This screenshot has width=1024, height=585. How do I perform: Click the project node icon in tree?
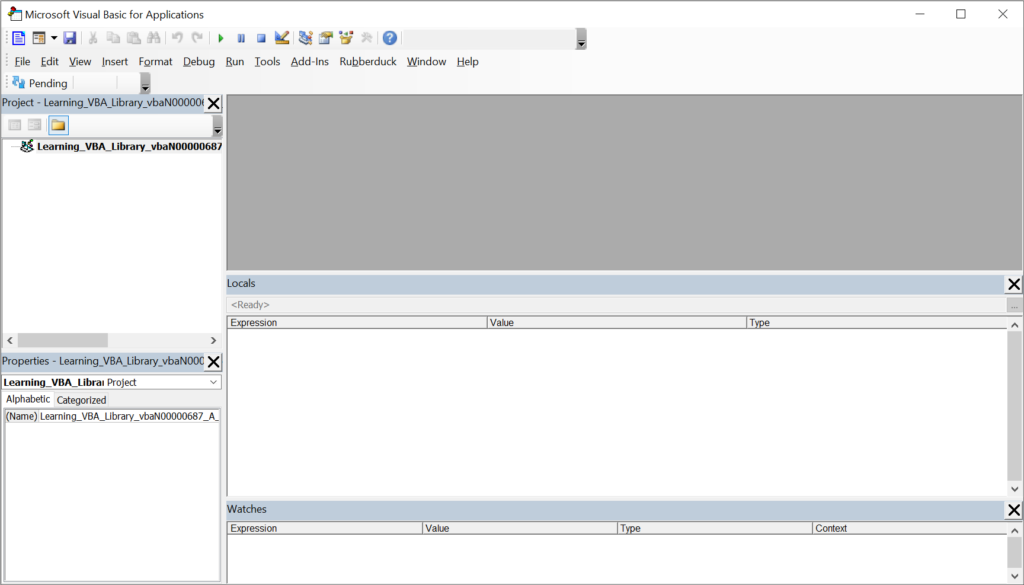(27, 146)
